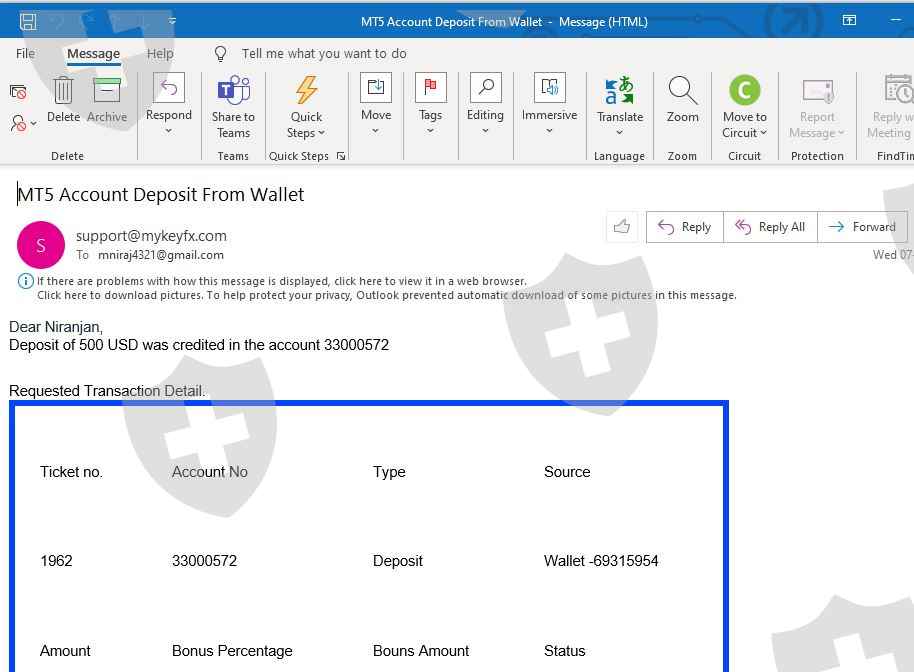Screen dimensions: 914x672
Task: Click the Ticket no. header
Action: 71,472
